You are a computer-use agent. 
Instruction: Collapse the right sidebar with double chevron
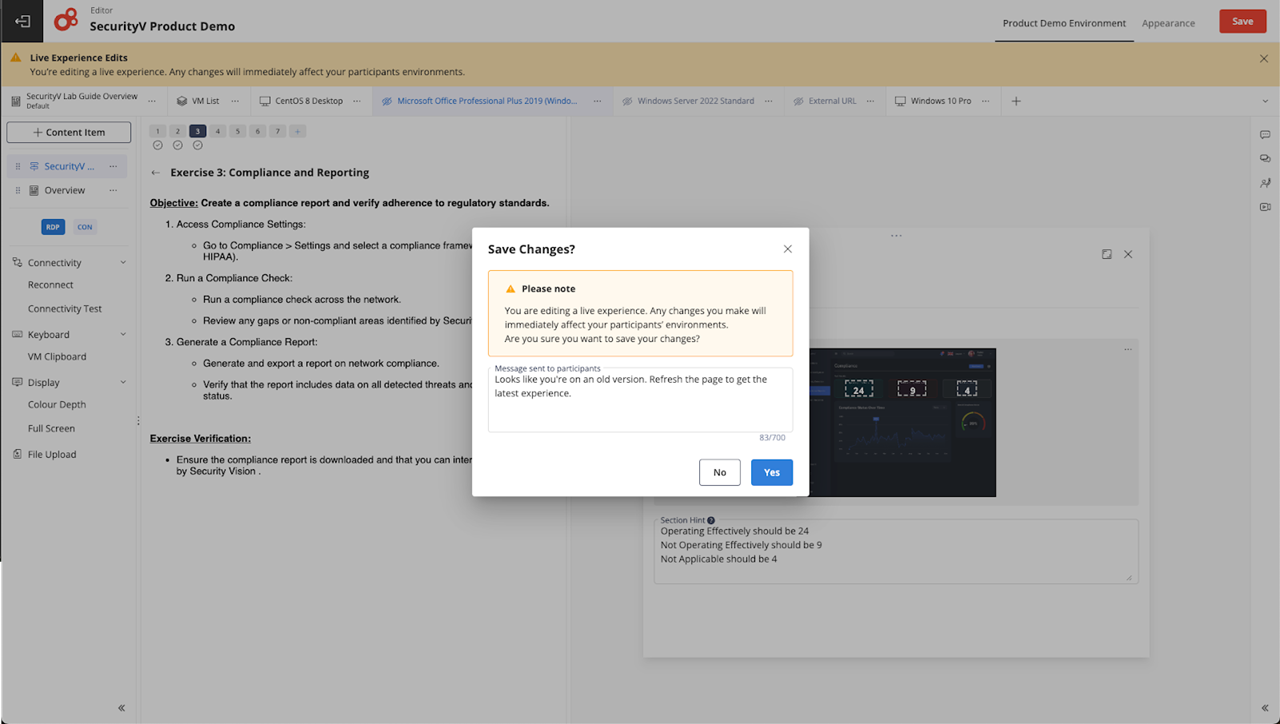1265,708
